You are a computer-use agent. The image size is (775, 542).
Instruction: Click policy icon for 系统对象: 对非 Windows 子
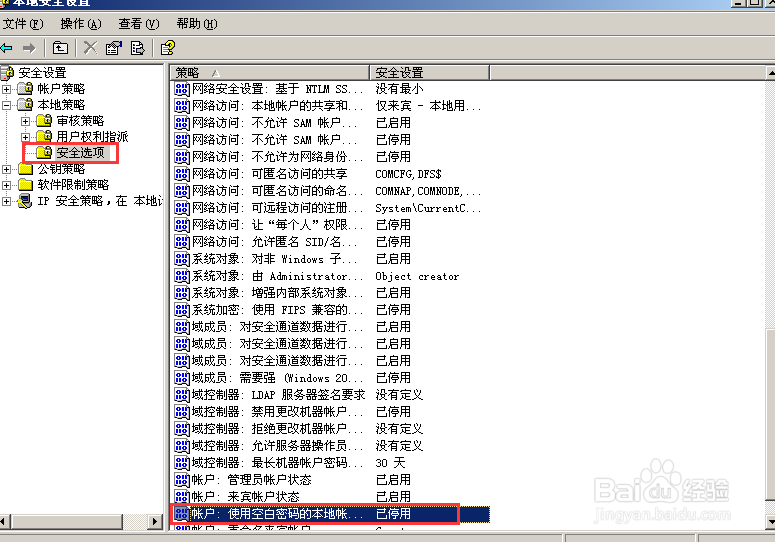point(182,259)
